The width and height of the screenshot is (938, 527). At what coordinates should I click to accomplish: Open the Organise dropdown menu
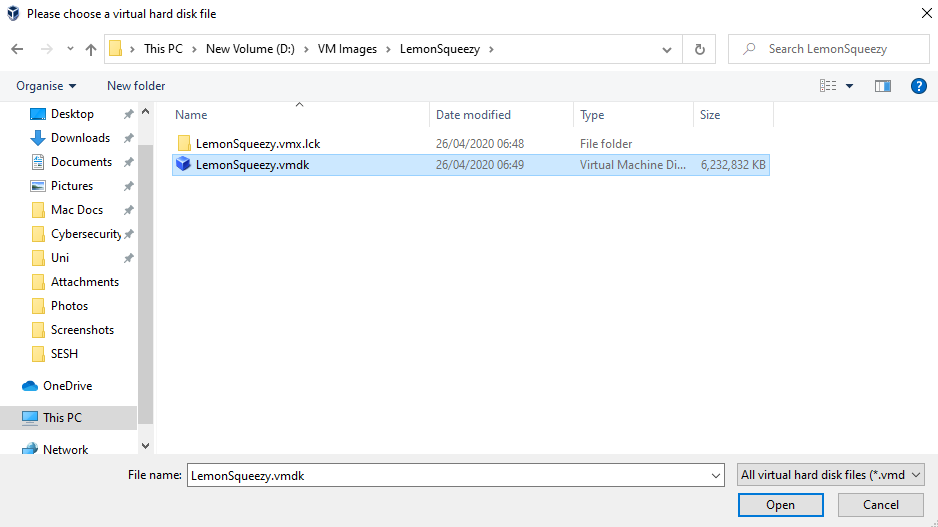[x=46, y=86]
